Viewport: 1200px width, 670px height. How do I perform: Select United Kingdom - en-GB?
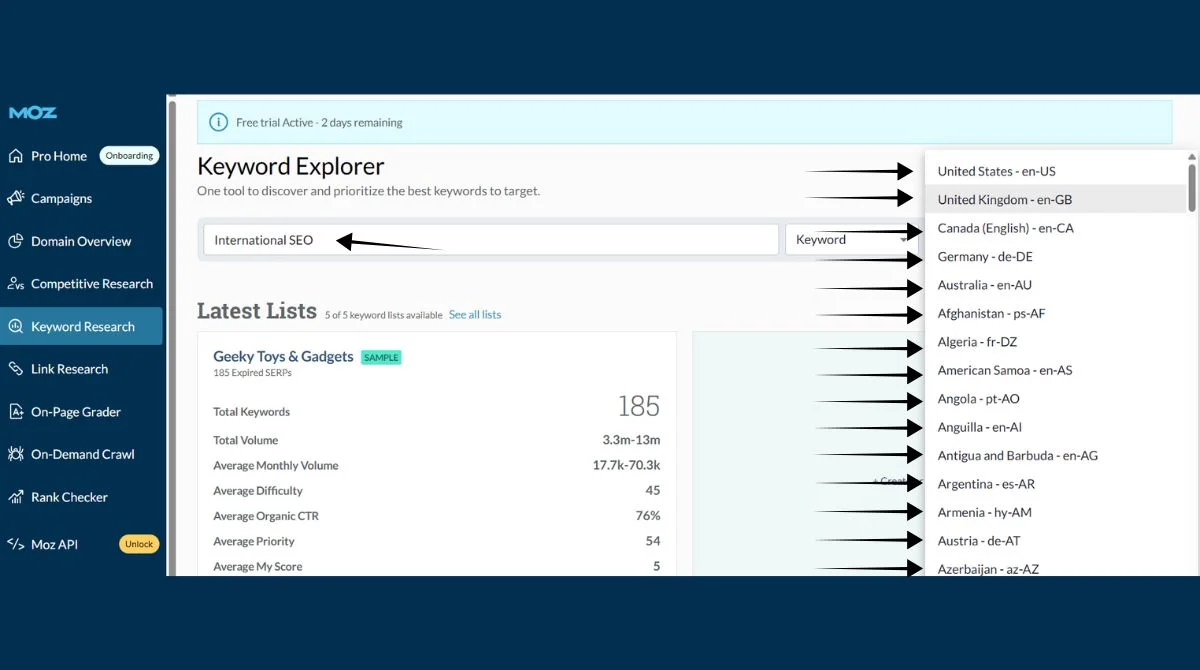point(1056,199)
